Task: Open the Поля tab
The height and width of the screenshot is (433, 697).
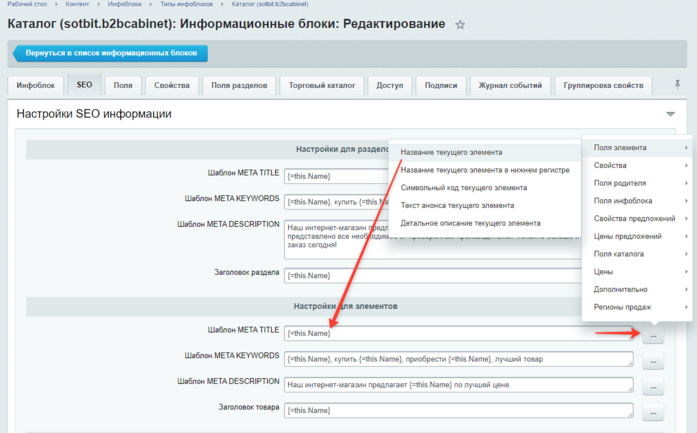Action: click(123, 85)
